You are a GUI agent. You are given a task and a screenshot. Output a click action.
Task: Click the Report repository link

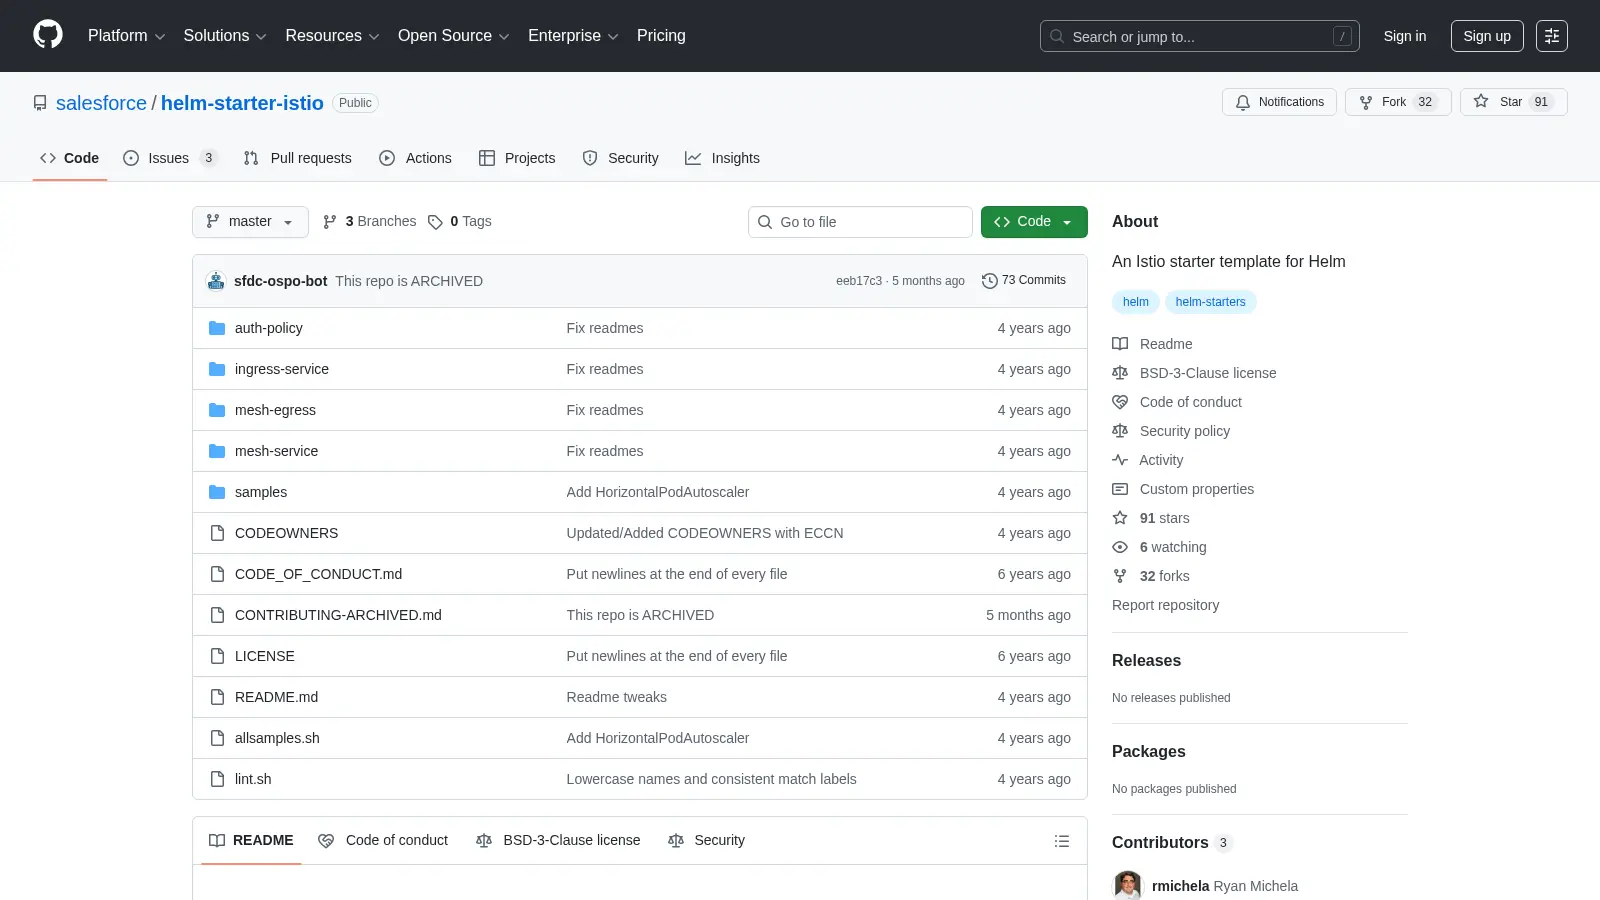tap(1165, 605)
